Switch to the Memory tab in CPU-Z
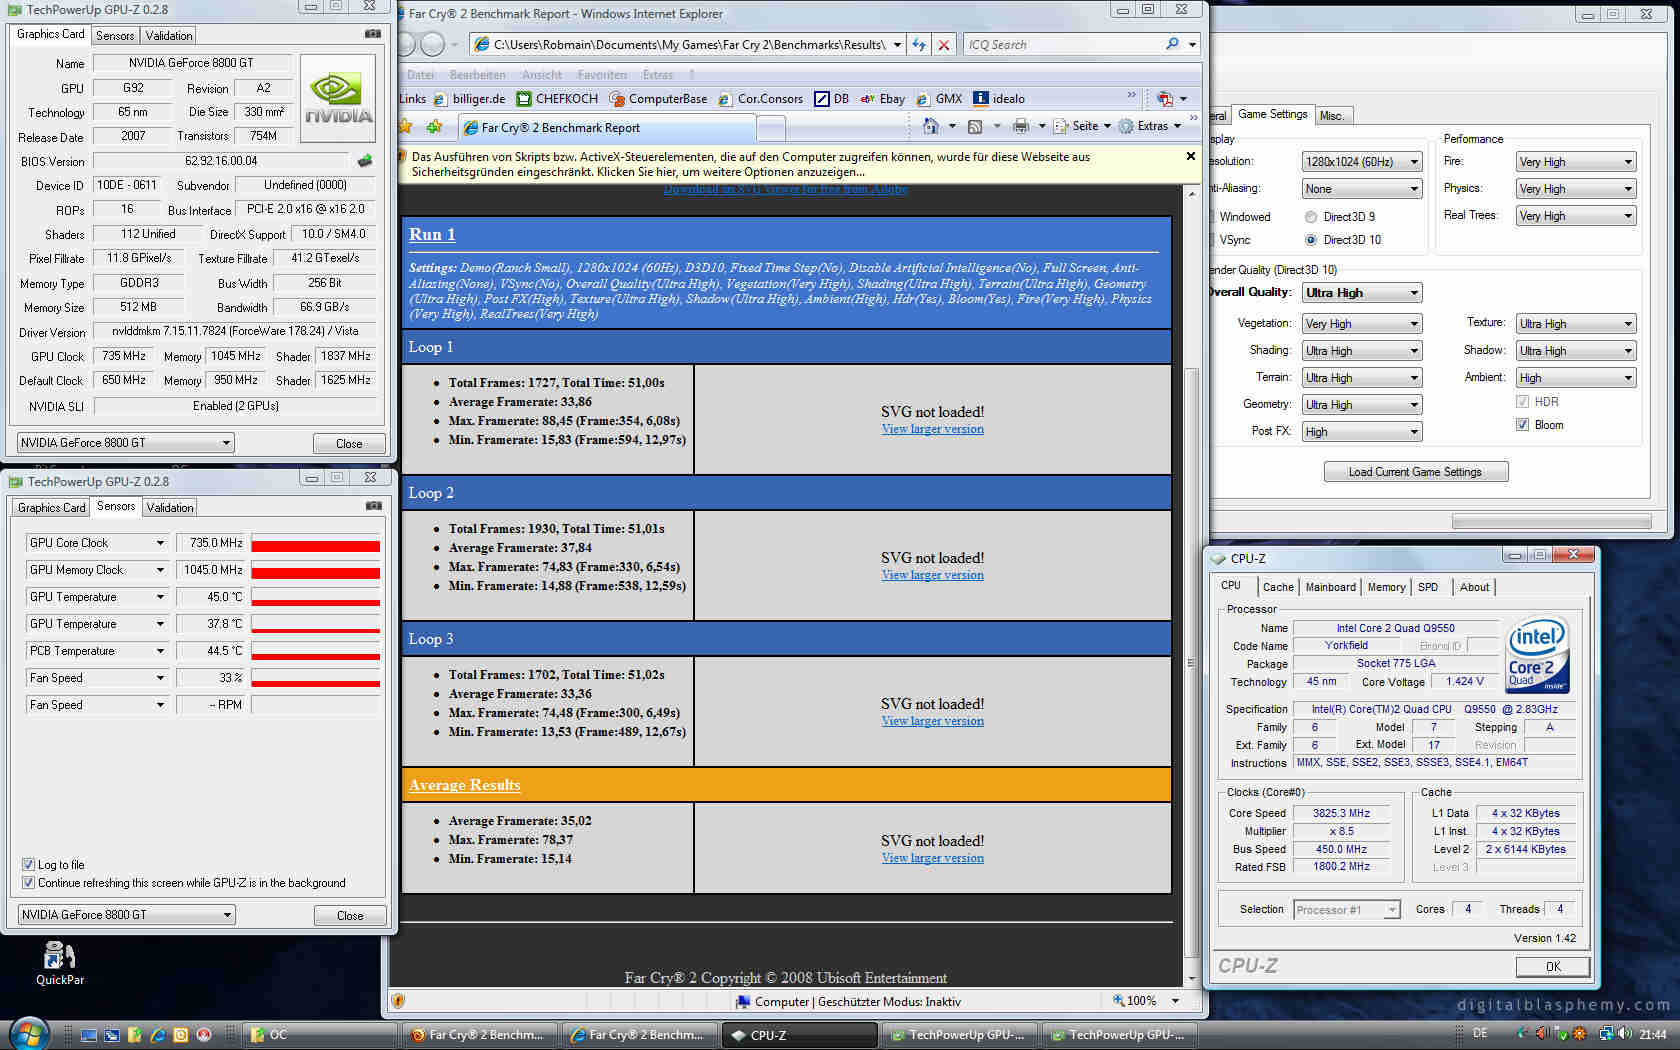 1386,587
